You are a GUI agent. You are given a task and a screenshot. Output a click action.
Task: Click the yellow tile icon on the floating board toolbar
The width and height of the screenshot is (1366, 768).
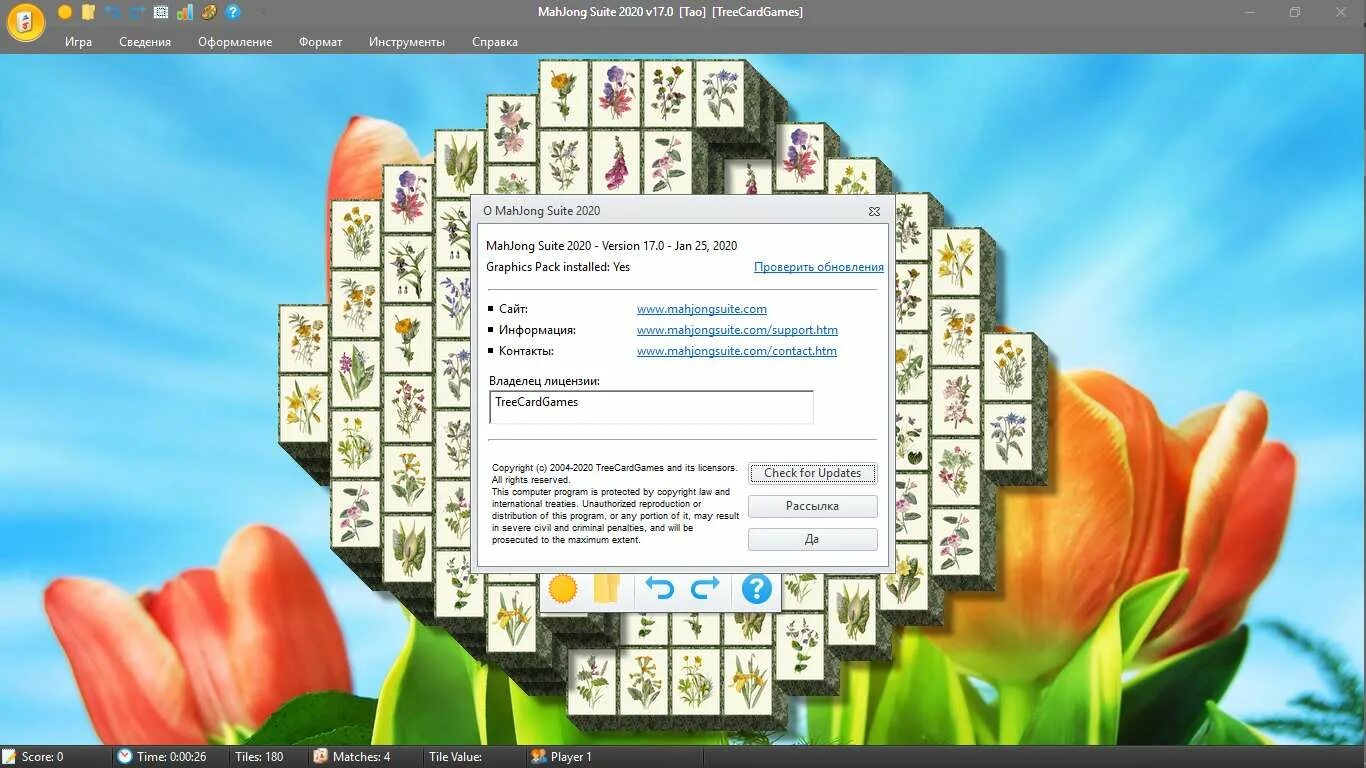click(607, 589)
